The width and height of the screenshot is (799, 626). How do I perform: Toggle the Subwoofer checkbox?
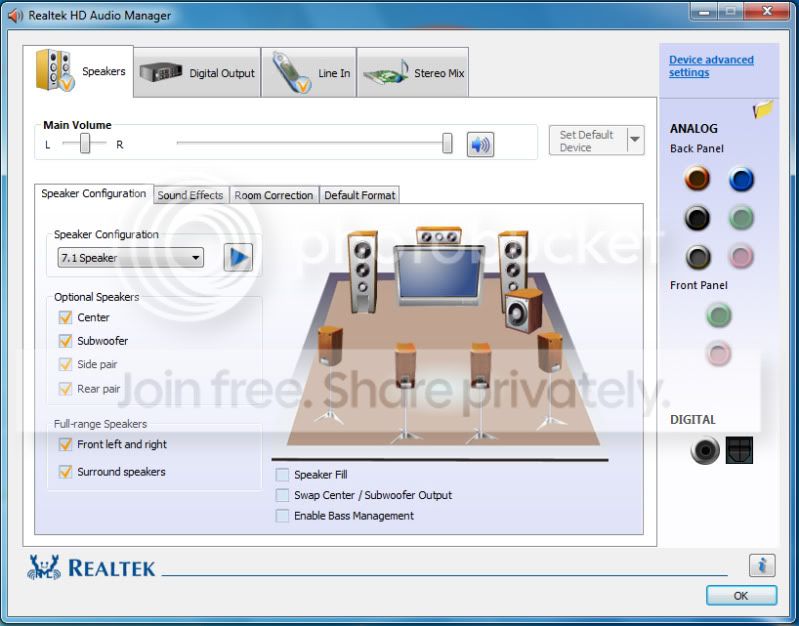(x=65, y=341)
